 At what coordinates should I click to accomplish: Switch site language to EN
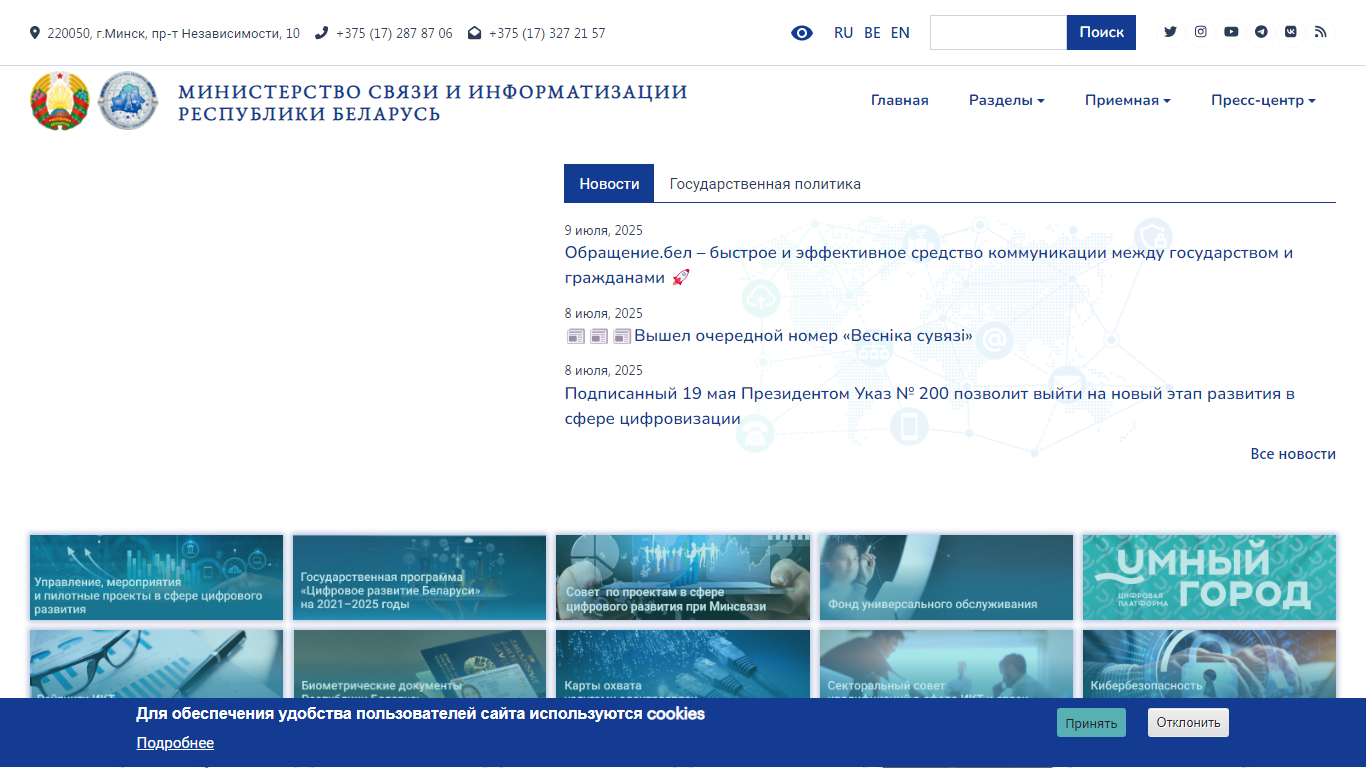[x=900, y=33]
